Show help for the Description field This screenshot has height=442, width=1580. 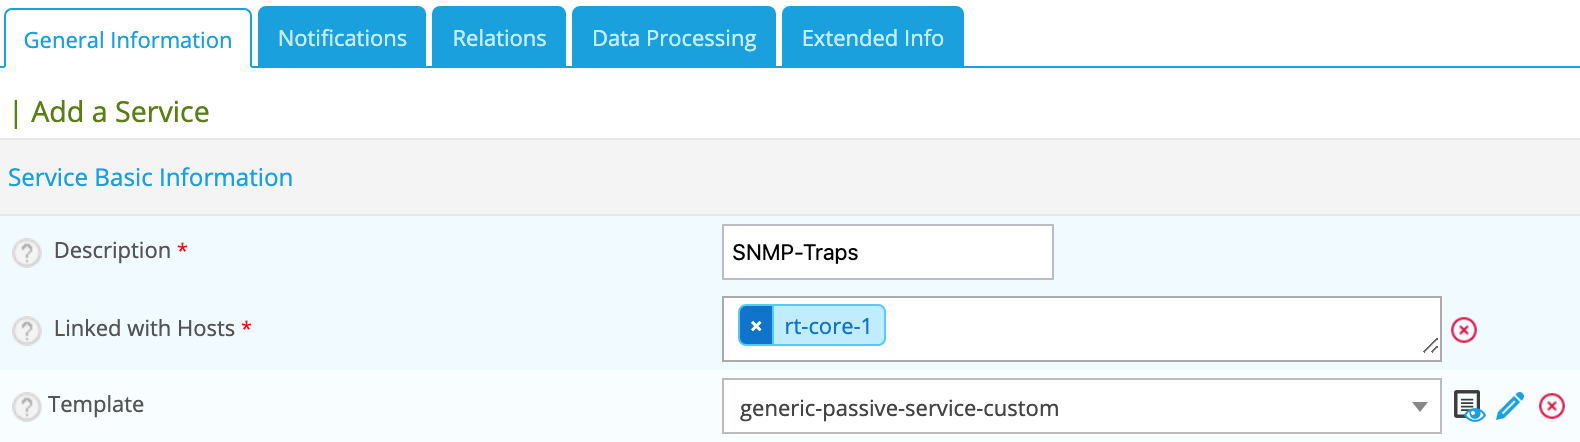pos(27,252)
